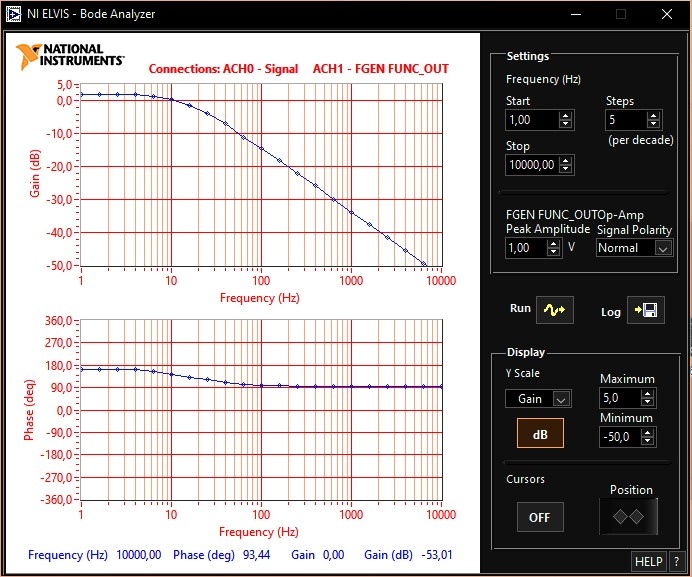The width and height of the screenshot is (692, 577).
Task: Save data with the Log button
Action: [646, 310]
